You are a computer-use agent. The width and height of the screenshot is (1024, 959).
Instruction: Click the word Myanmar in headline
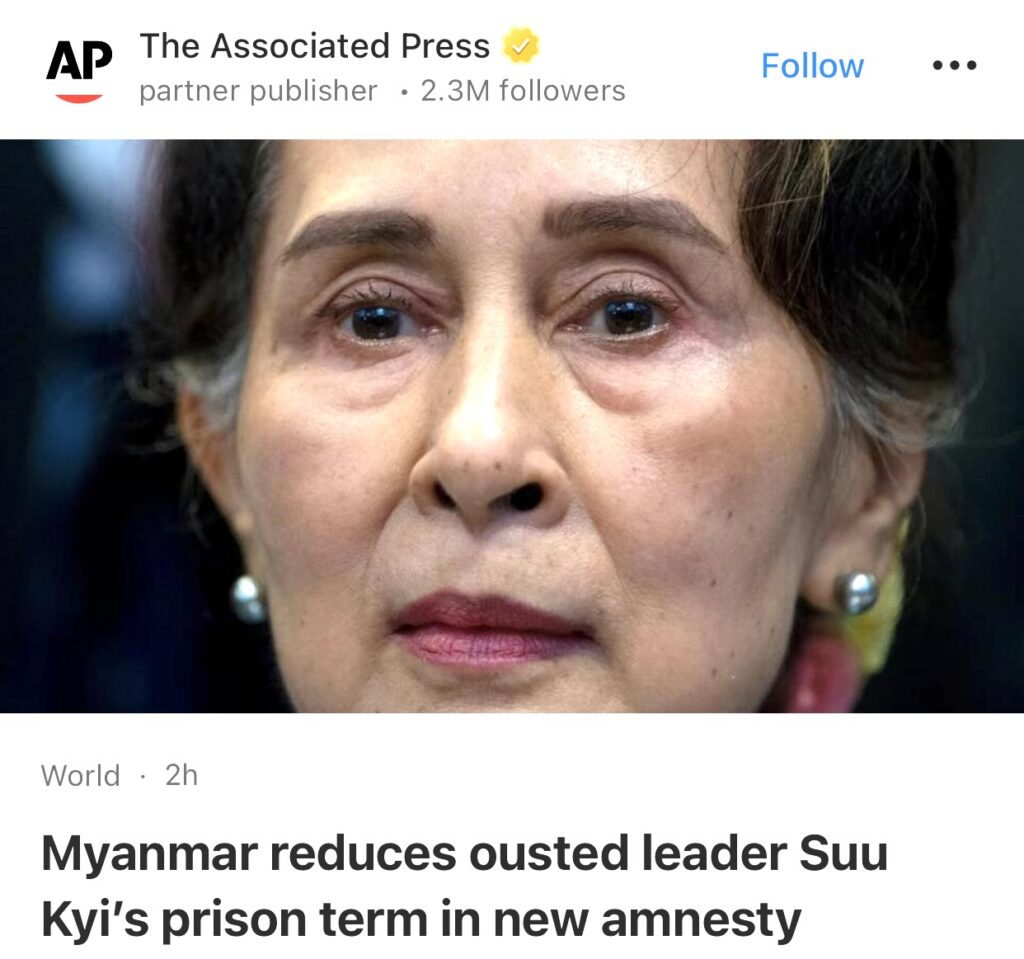(150, 854)
